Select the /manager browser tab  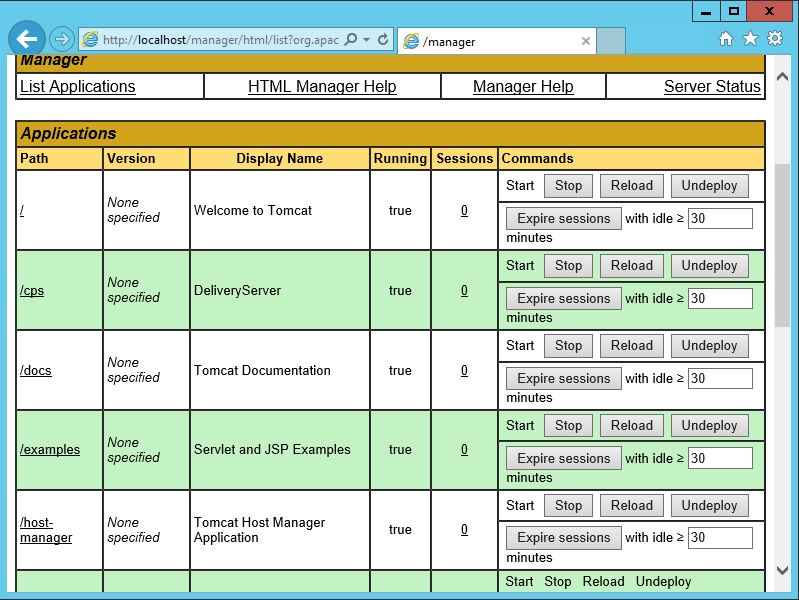coord(497,41)
